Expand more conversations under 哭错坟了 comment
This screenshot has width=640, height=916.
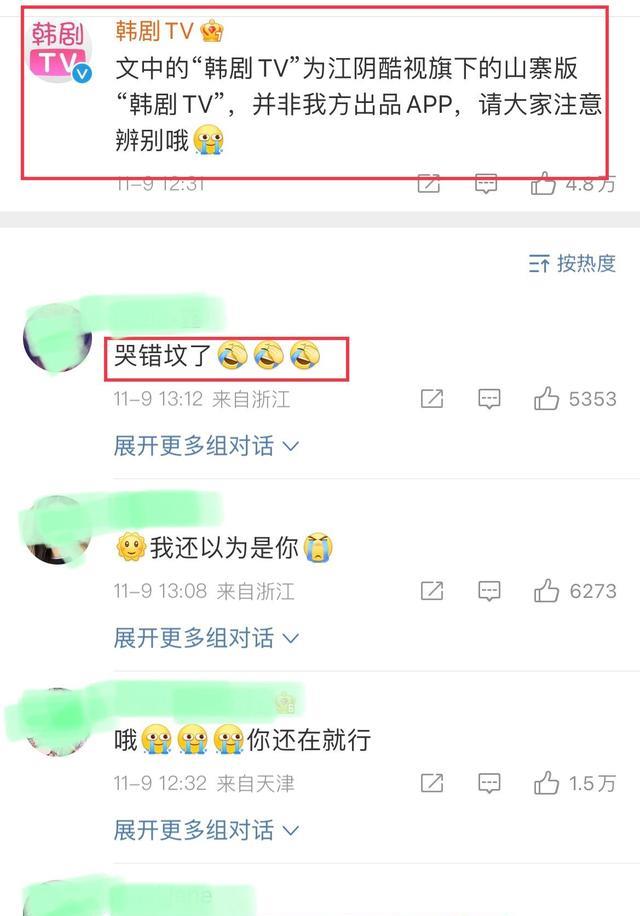tap(206, 446)
